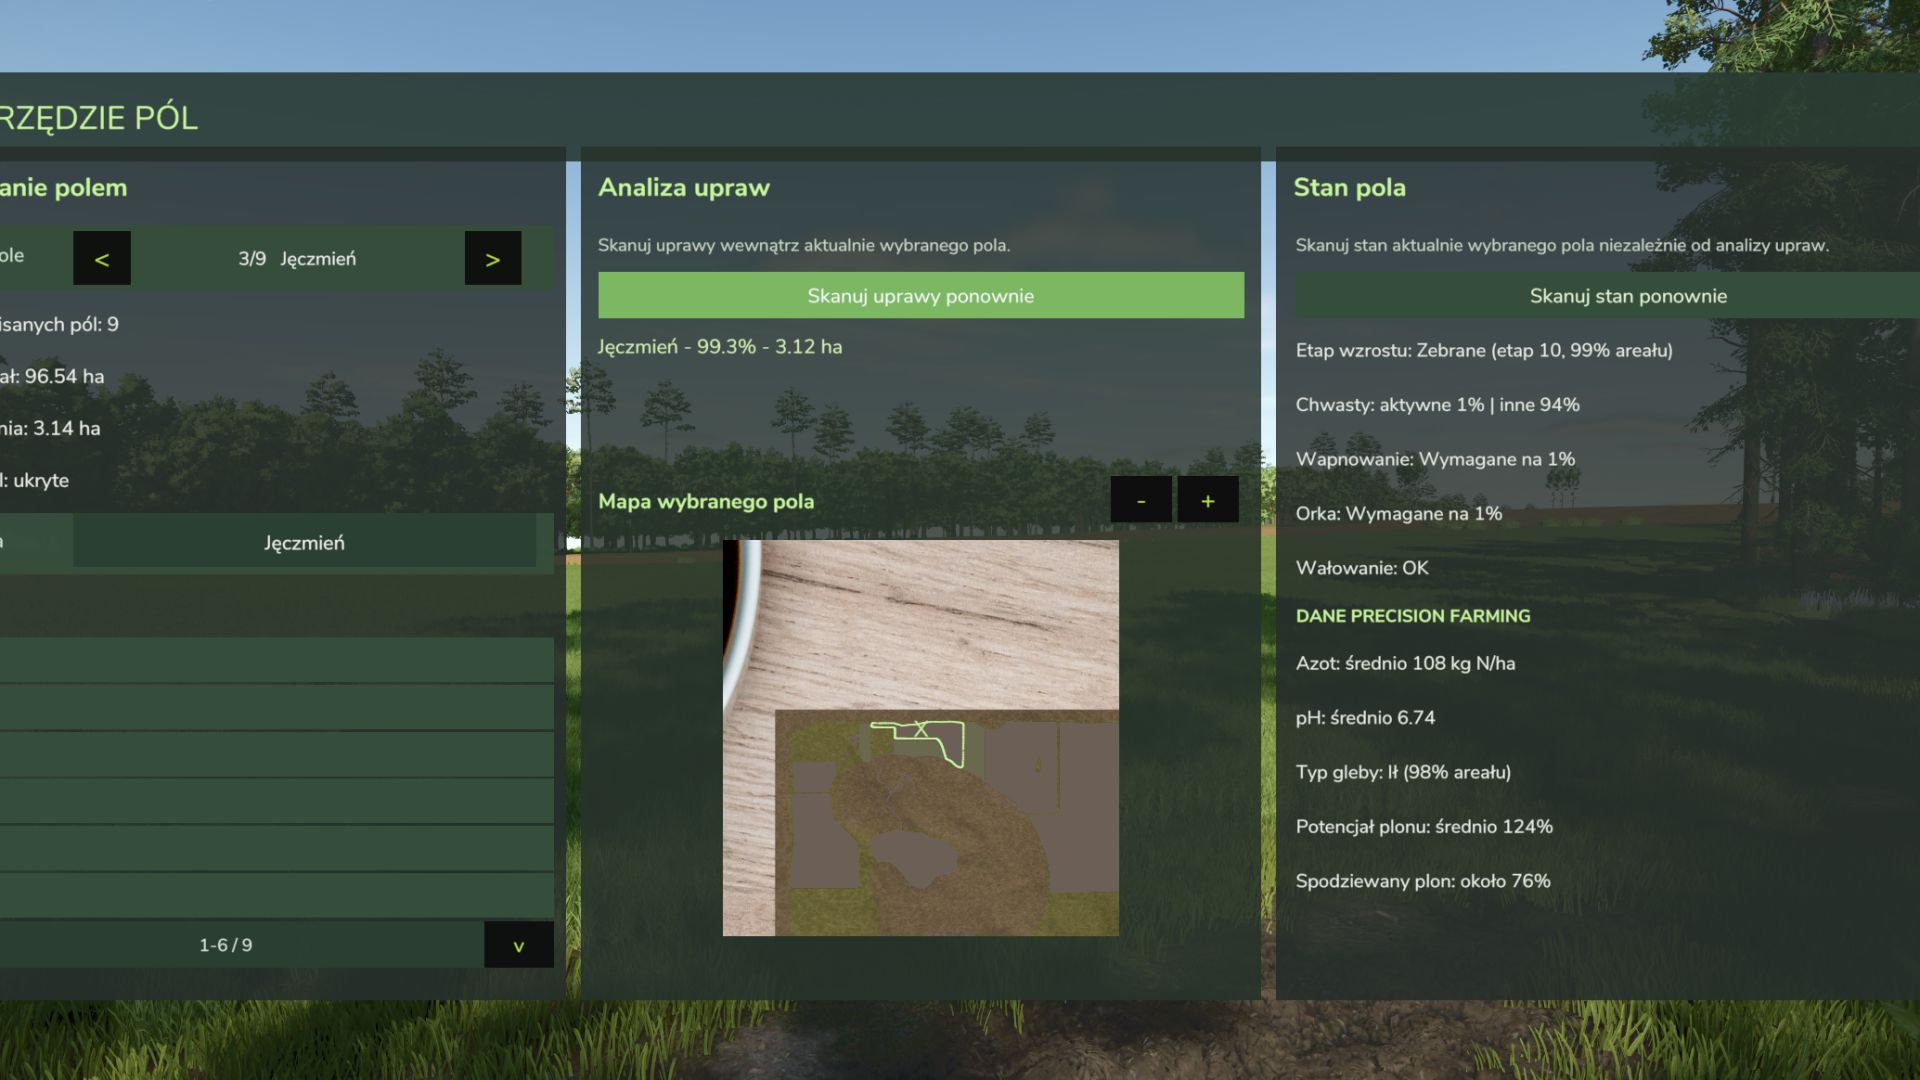Click the Analiza upraw panel heading

684,187
